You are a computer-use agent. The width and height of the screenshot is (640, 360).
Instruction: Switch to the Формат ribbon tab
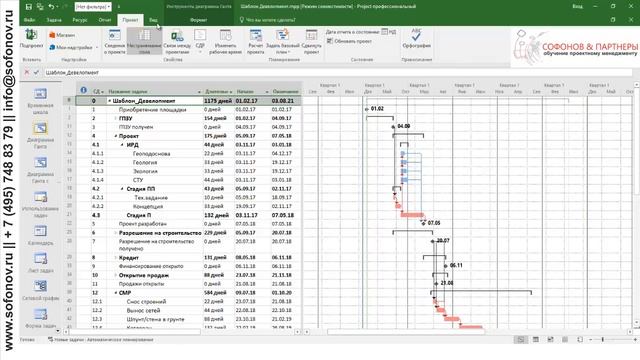pos(199,20)
